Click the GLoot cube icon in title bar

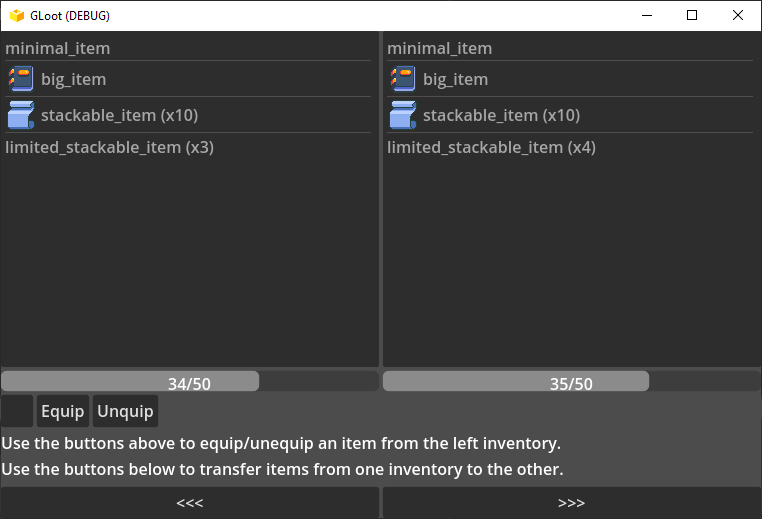17,16
